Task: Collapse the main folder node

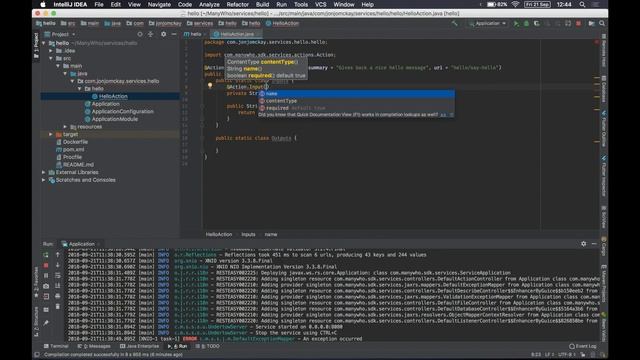Action: click(x=58, y=66)
